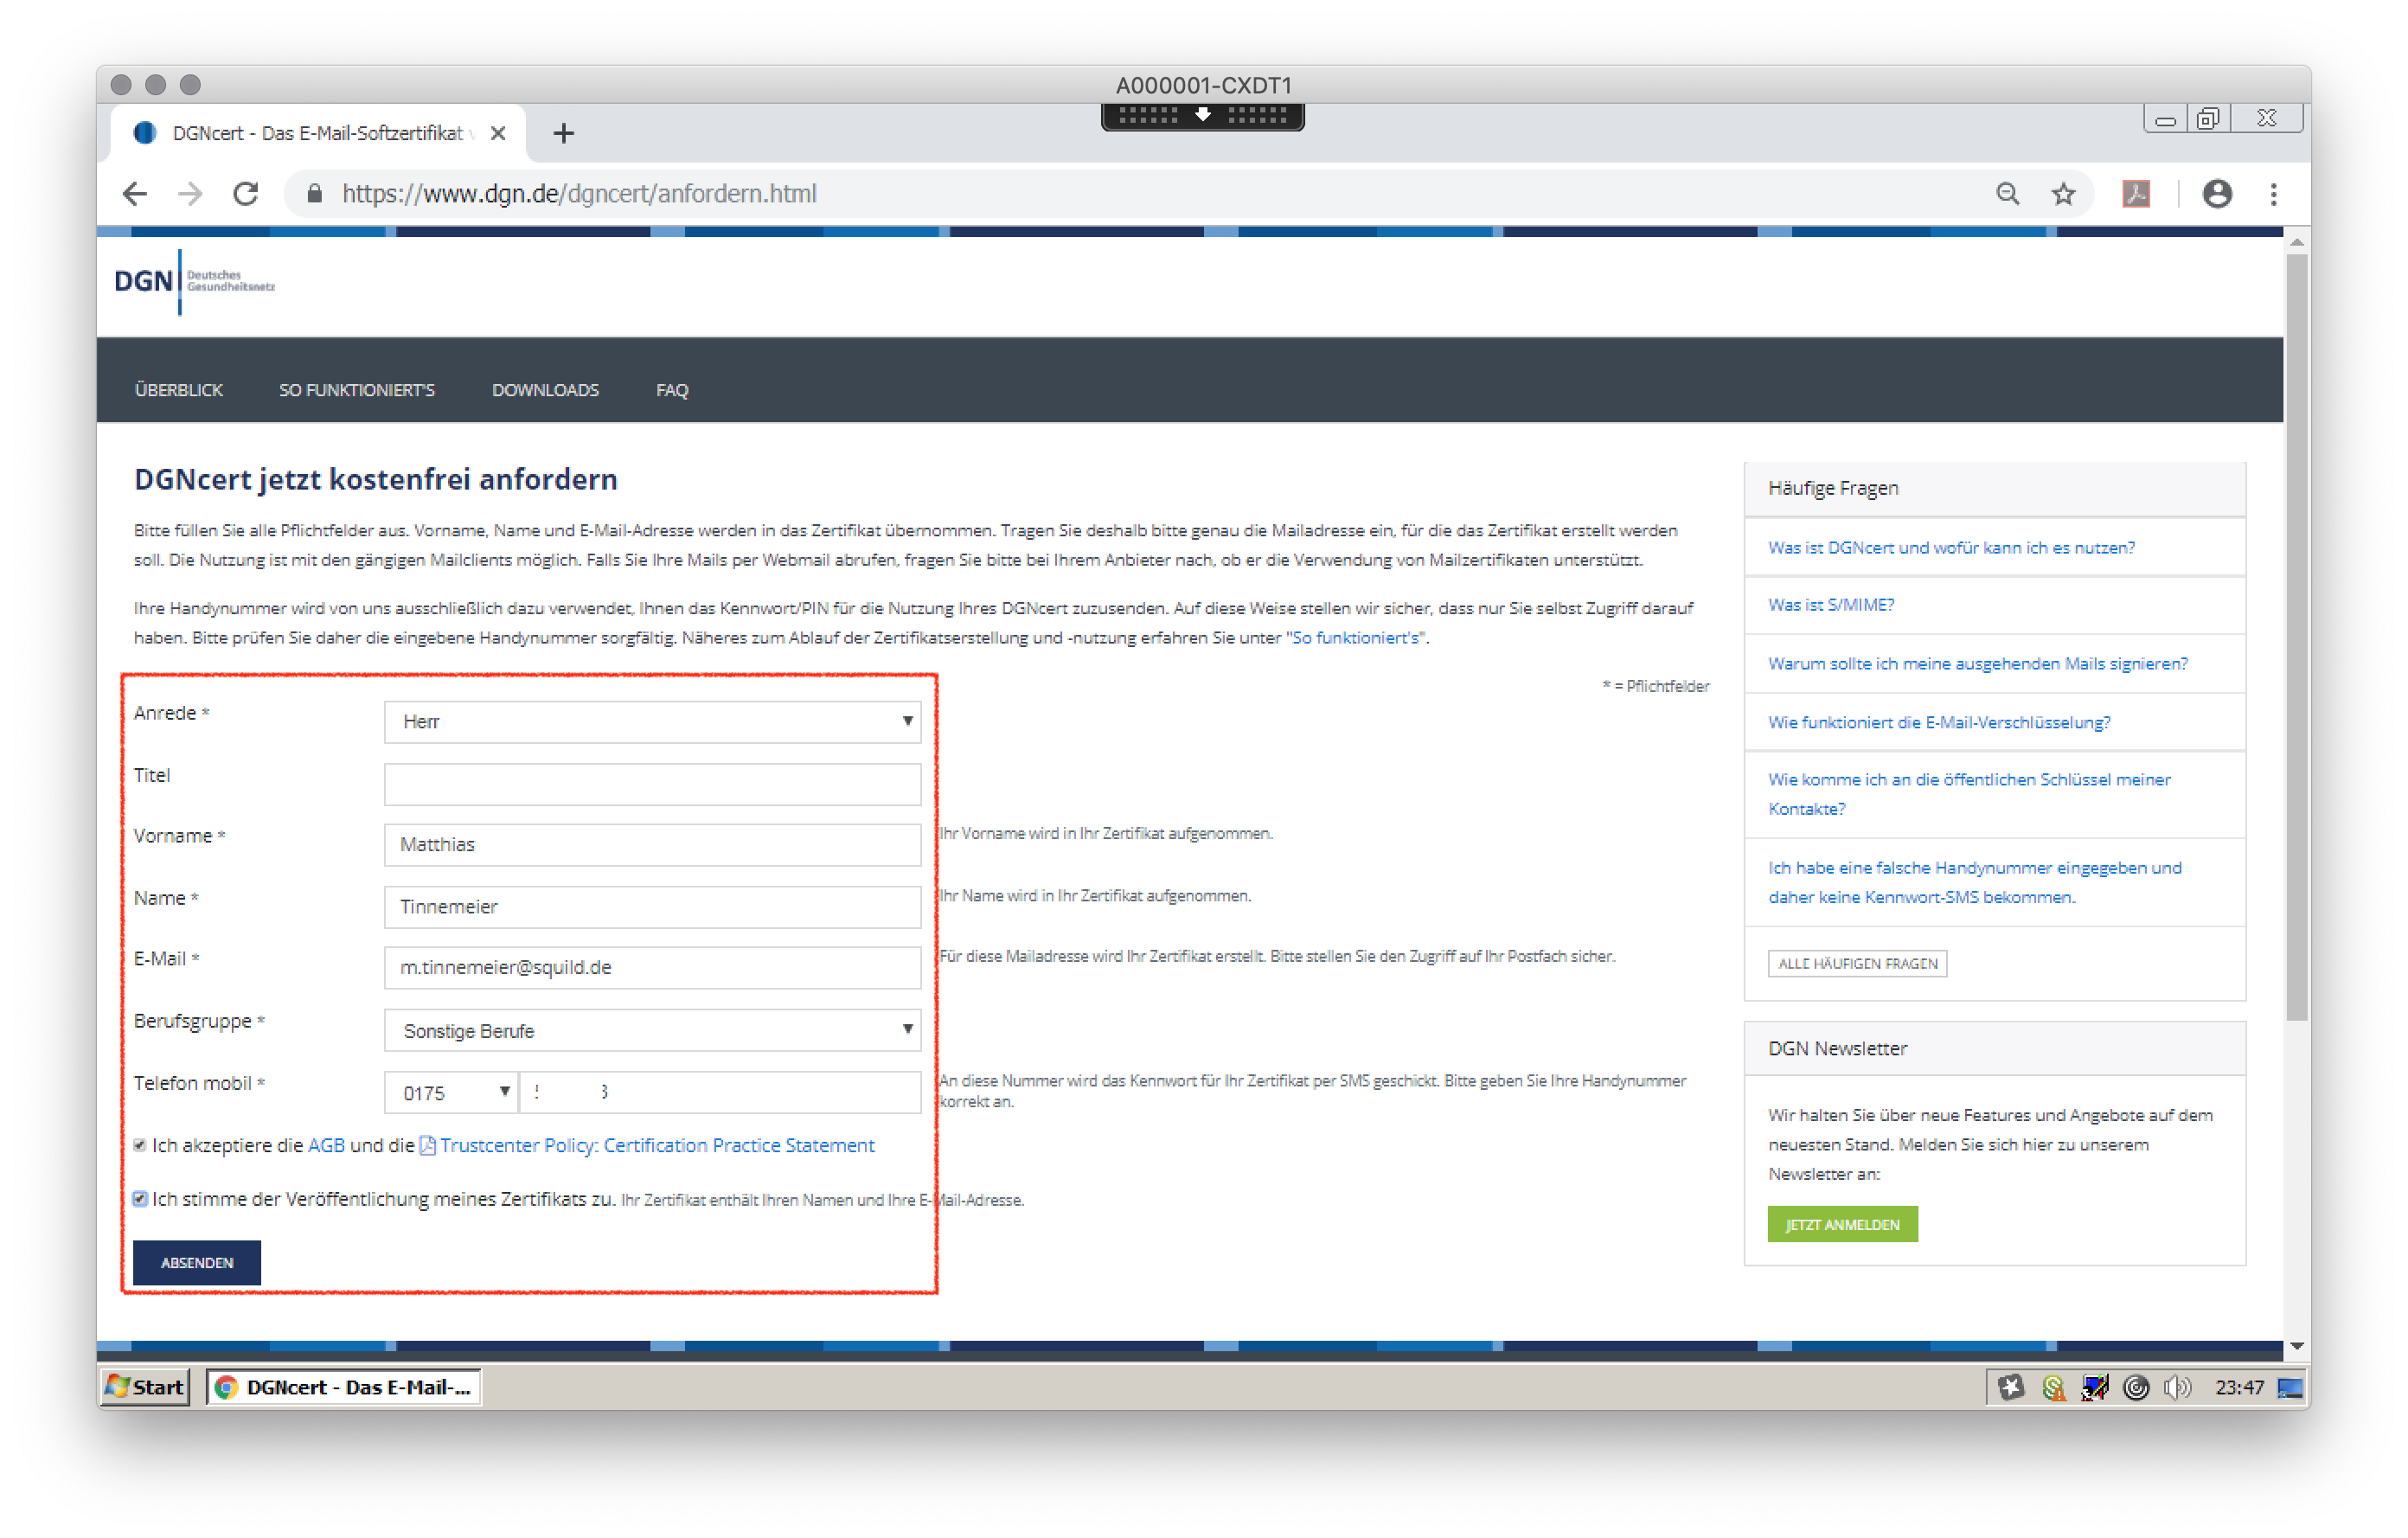Image resolution: width=2408 pixels, height=1538 pixels.
Task: Click the PDF icon before Trustcenter Policy link
Action: coord(427,1145)
